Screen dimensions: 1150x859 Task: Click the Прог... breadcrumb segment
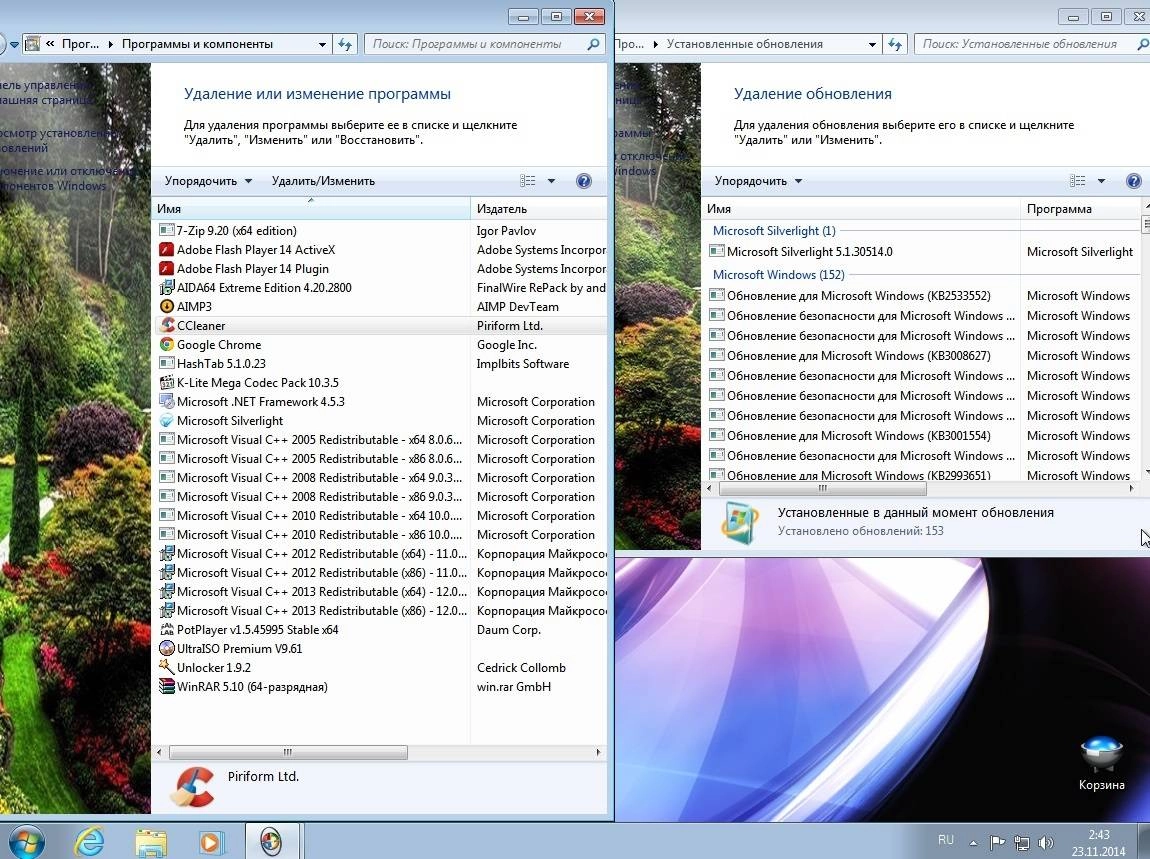point(80,44)
